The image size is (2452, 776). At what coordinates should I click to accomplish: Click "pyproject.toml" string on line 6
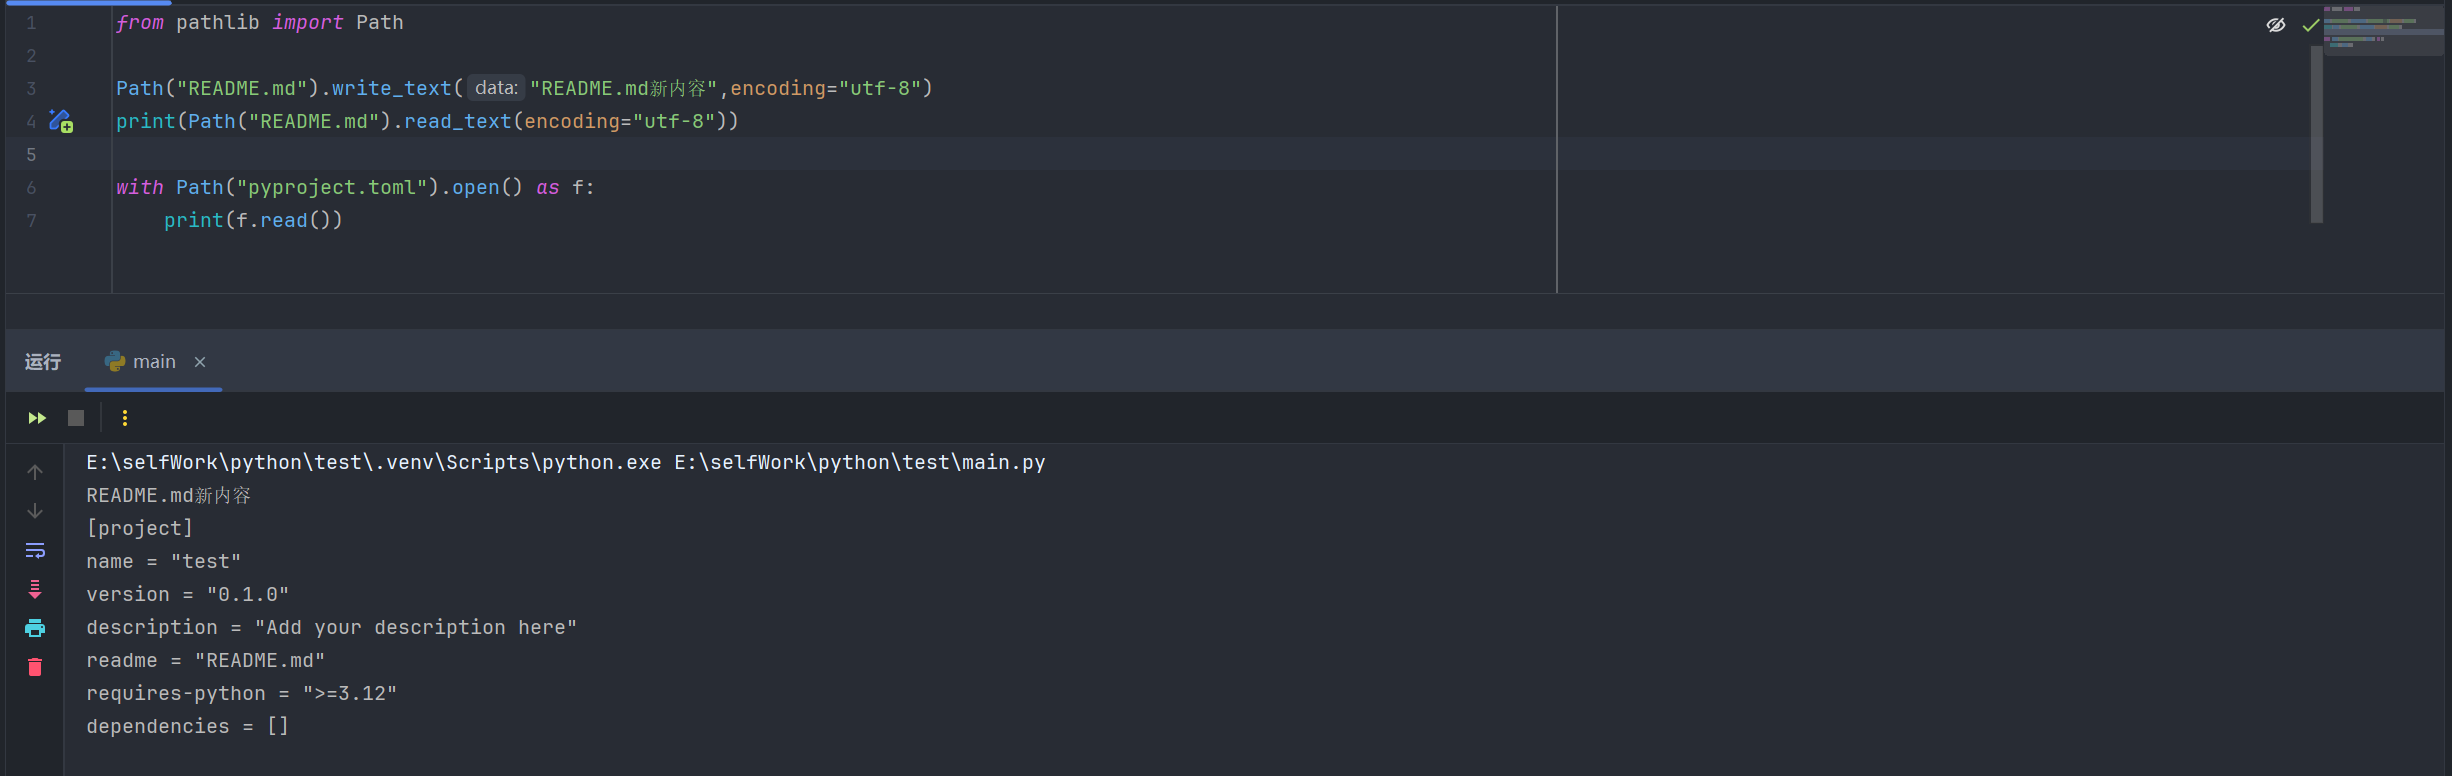coord(332,187)
